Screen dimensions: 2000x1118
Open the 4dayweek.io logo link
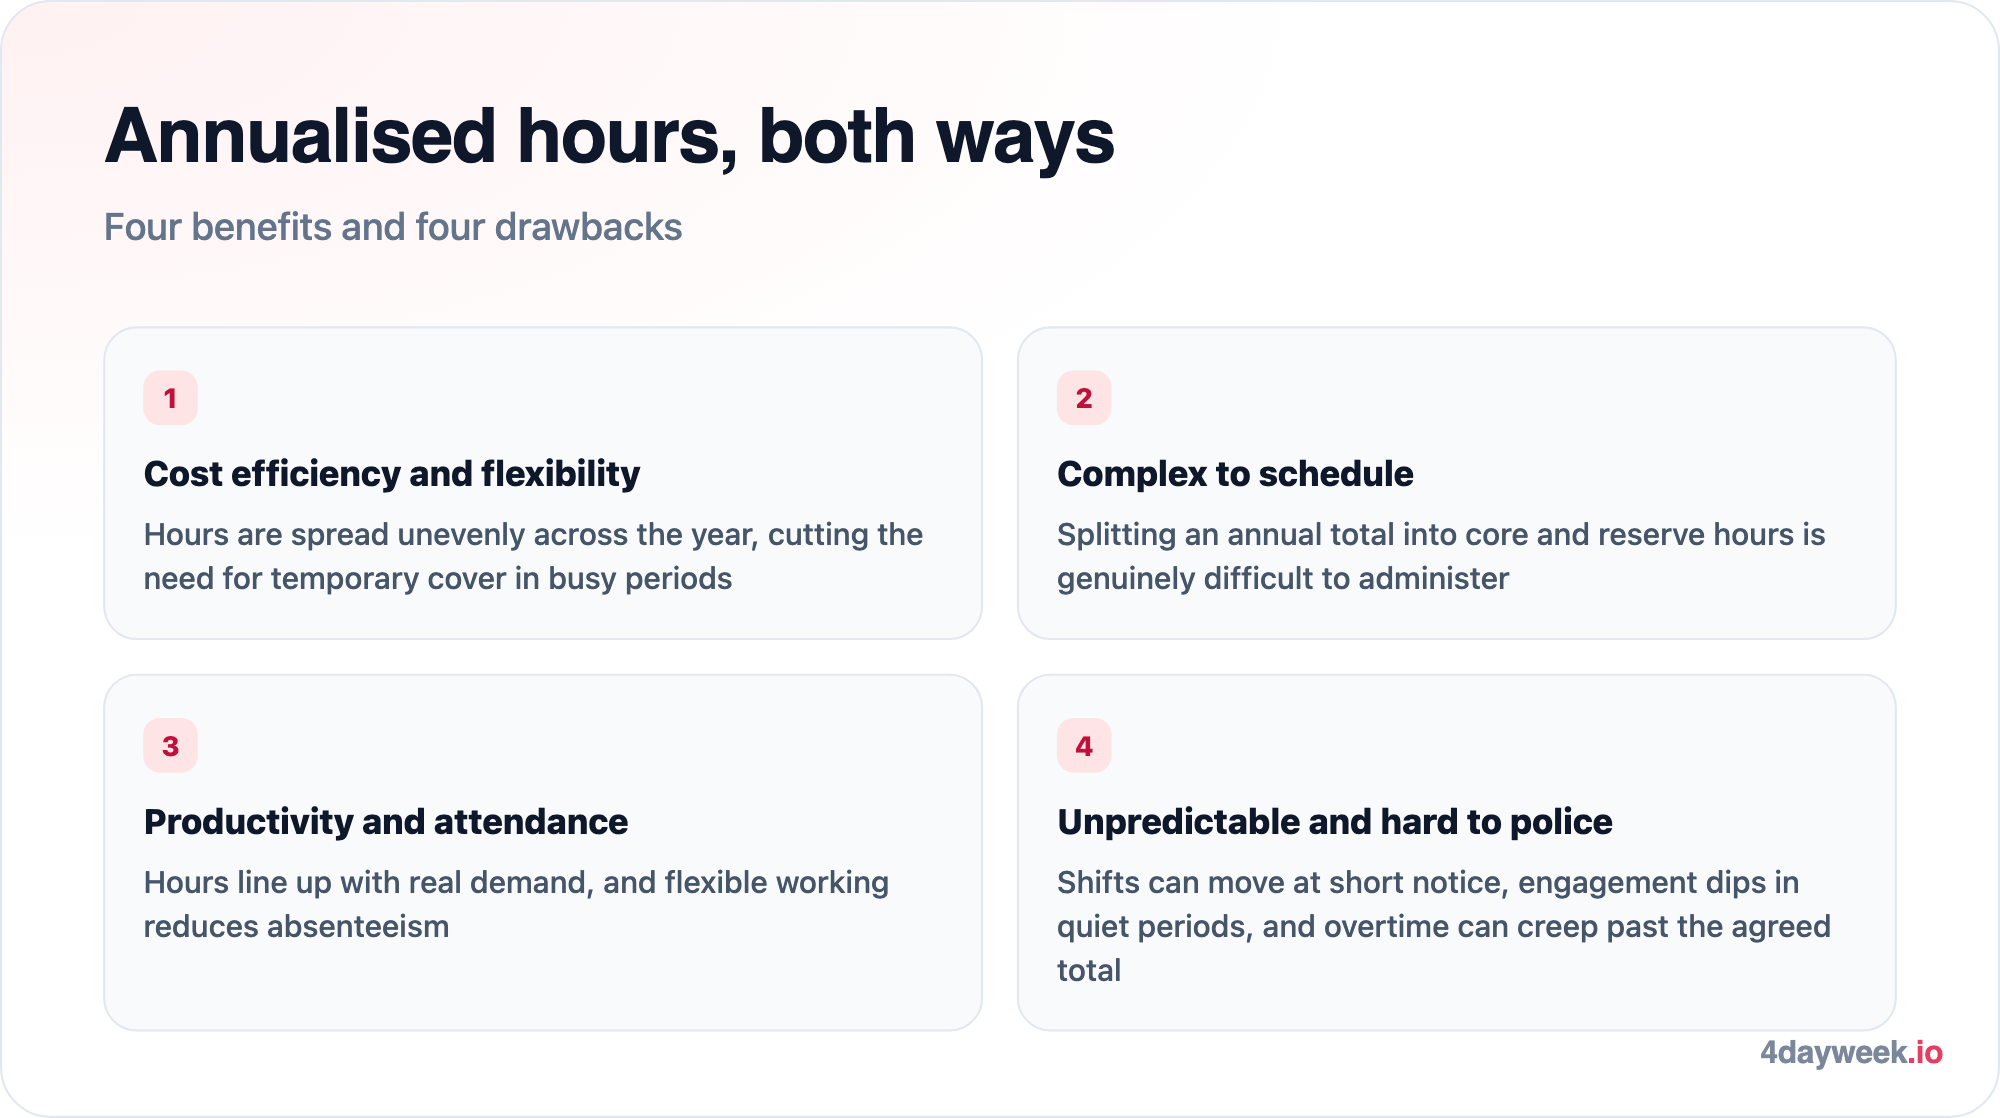[1851, 1053]
